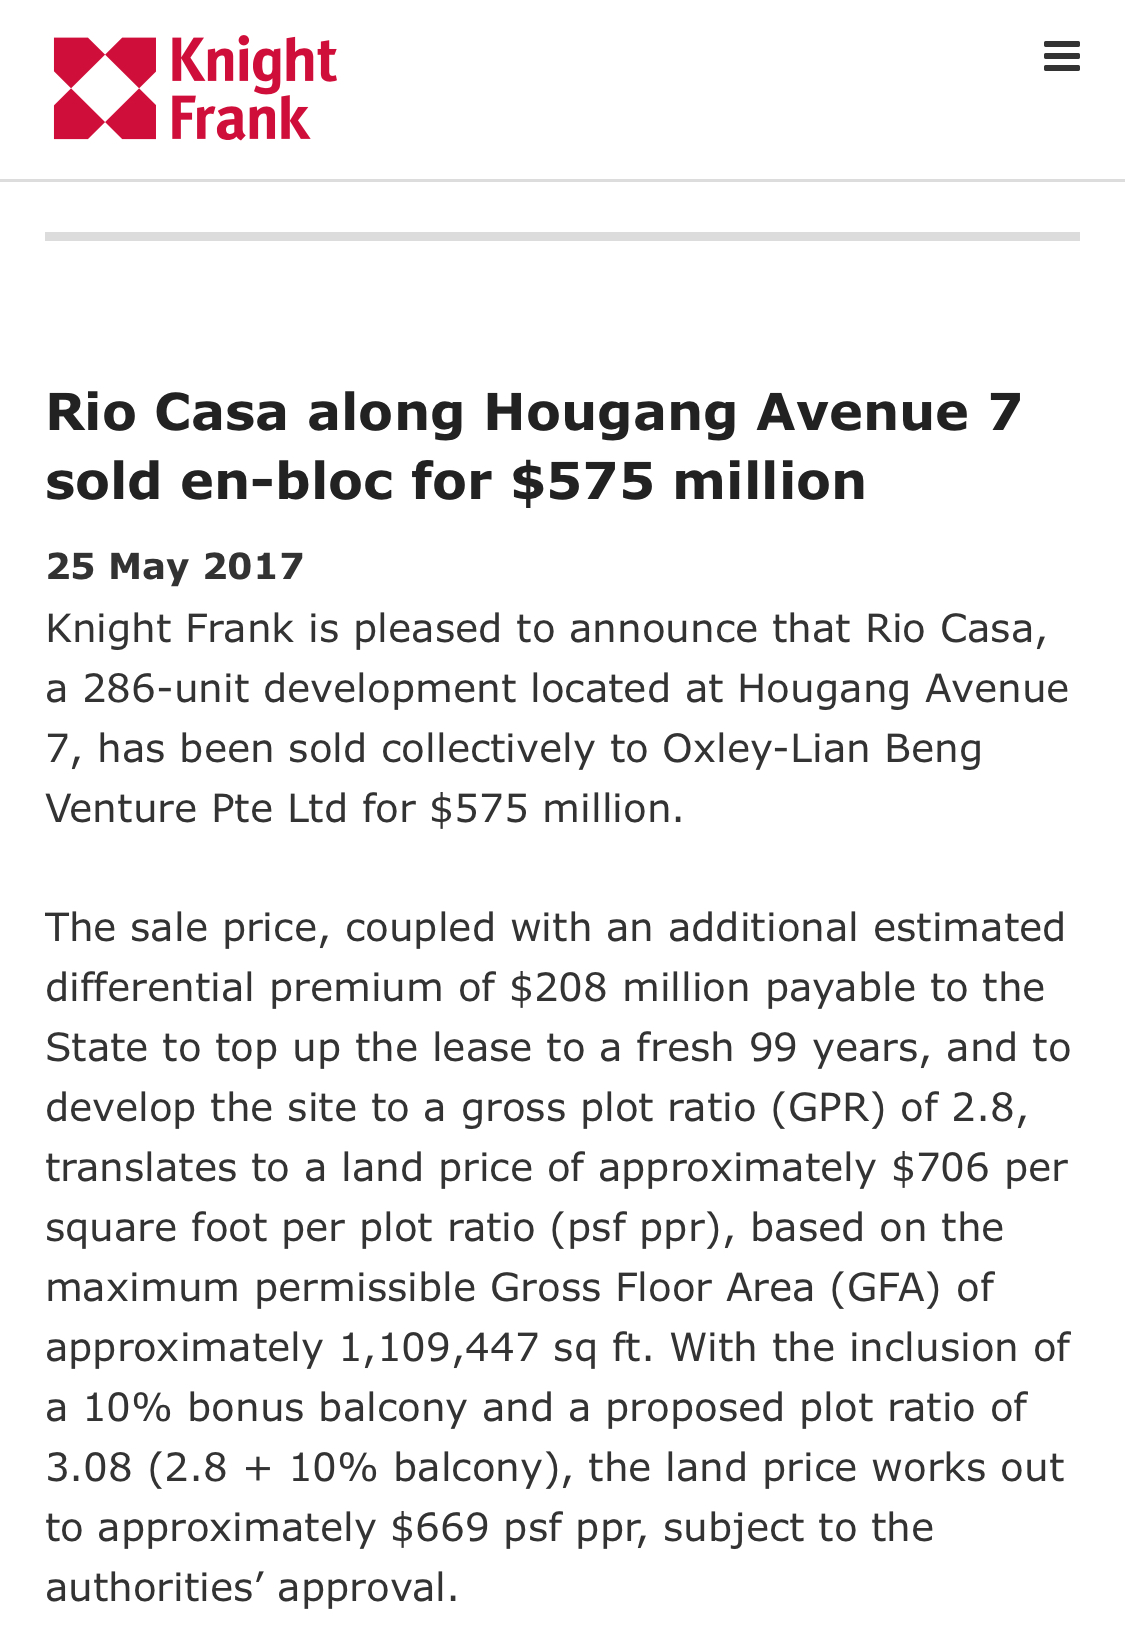Viewport: 1125px width, 1634px height.
Task: Click the paragraph about differential premium
Action: pos(558,1257)
